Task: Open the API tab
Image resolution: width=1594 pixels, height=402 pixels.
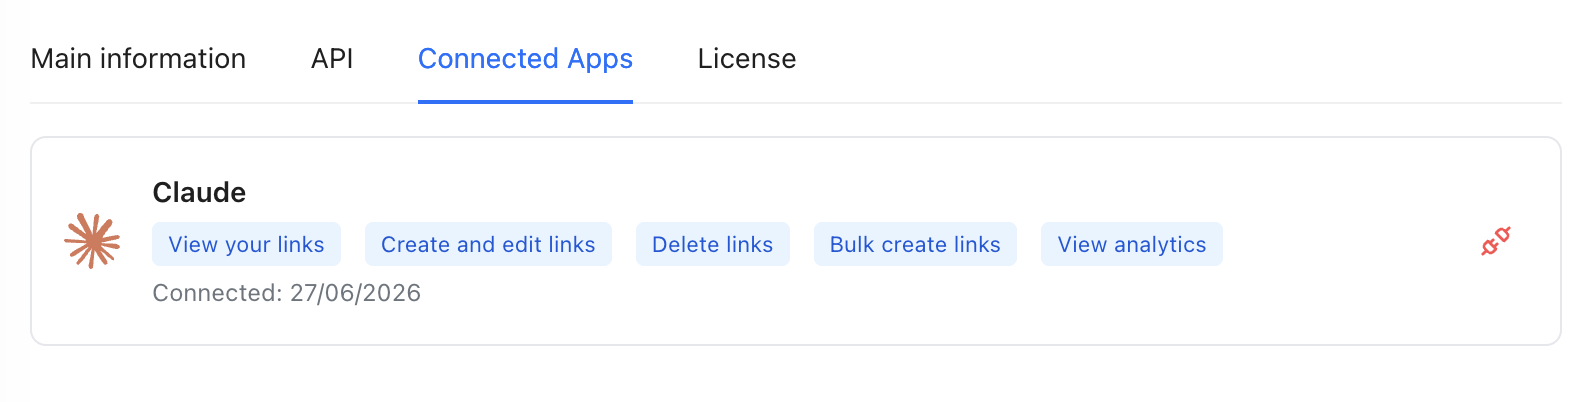Action: 332,59
